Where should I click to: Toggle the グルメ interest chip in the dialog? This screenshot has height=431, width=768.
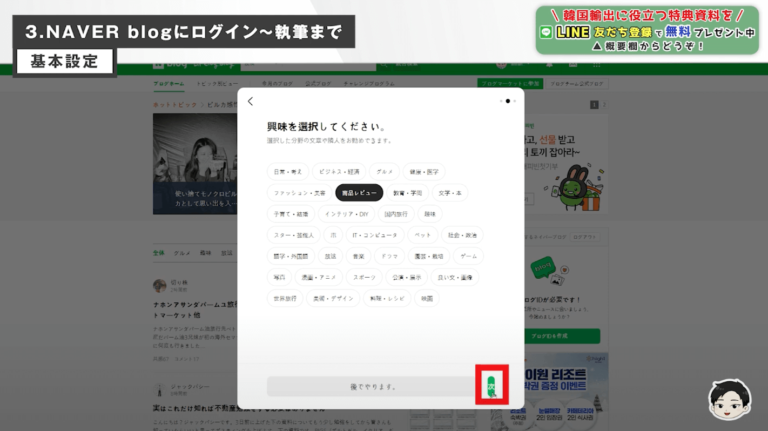tap(384, 172)
